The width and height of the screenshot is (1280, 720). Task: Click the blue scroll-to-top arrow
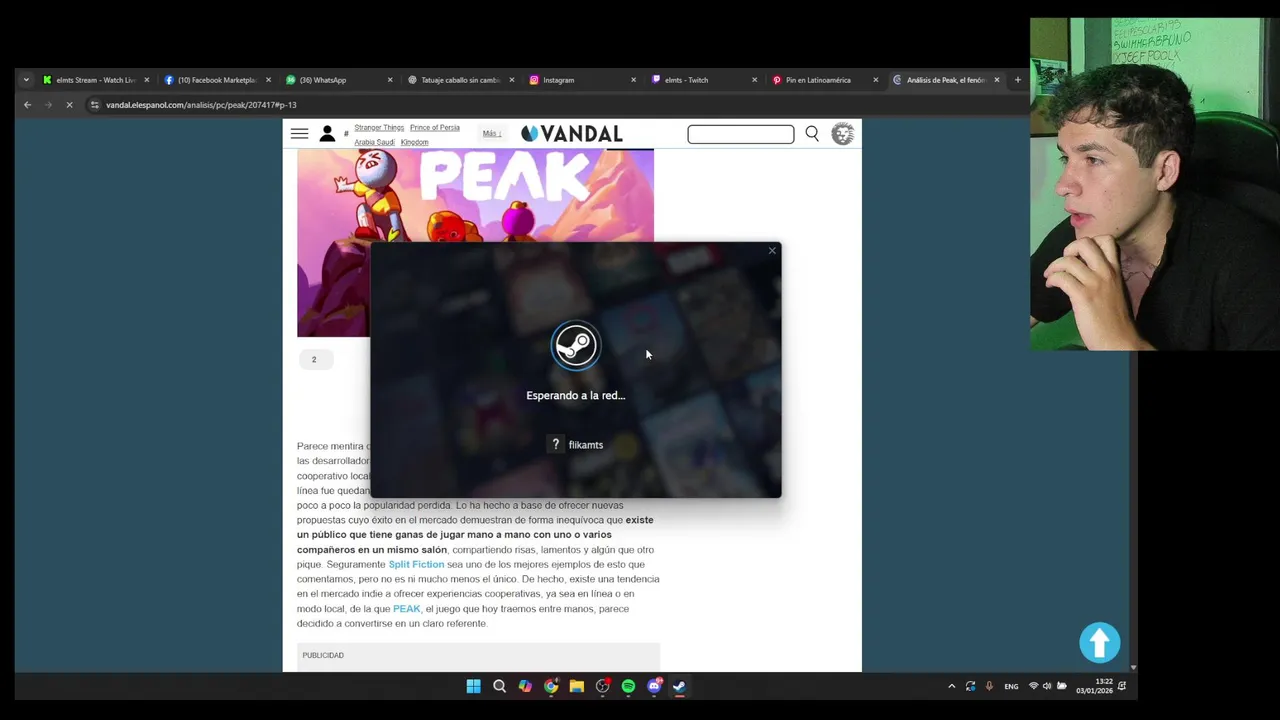[x=1100, y=643]
